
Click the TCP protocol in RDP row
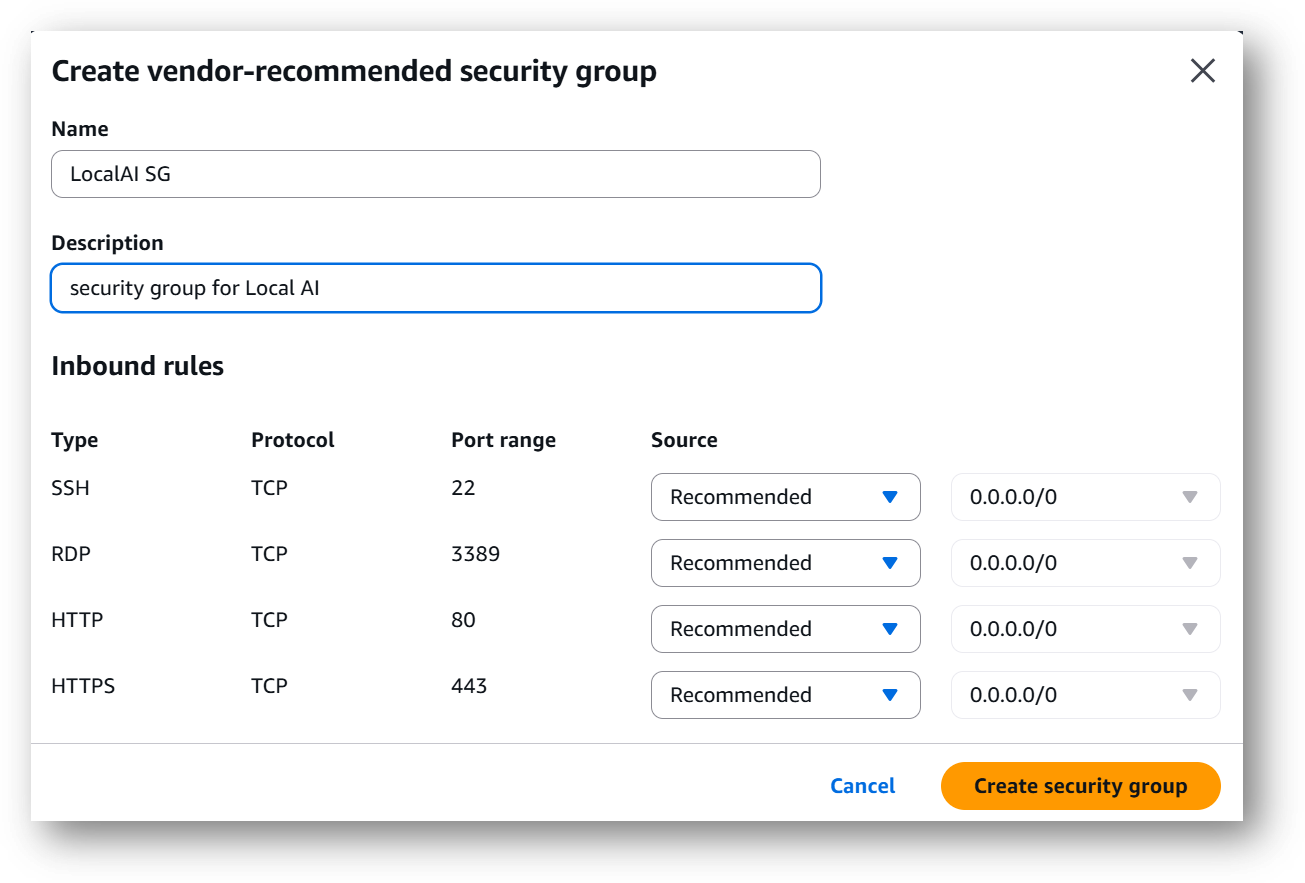(x=269, y=554)
